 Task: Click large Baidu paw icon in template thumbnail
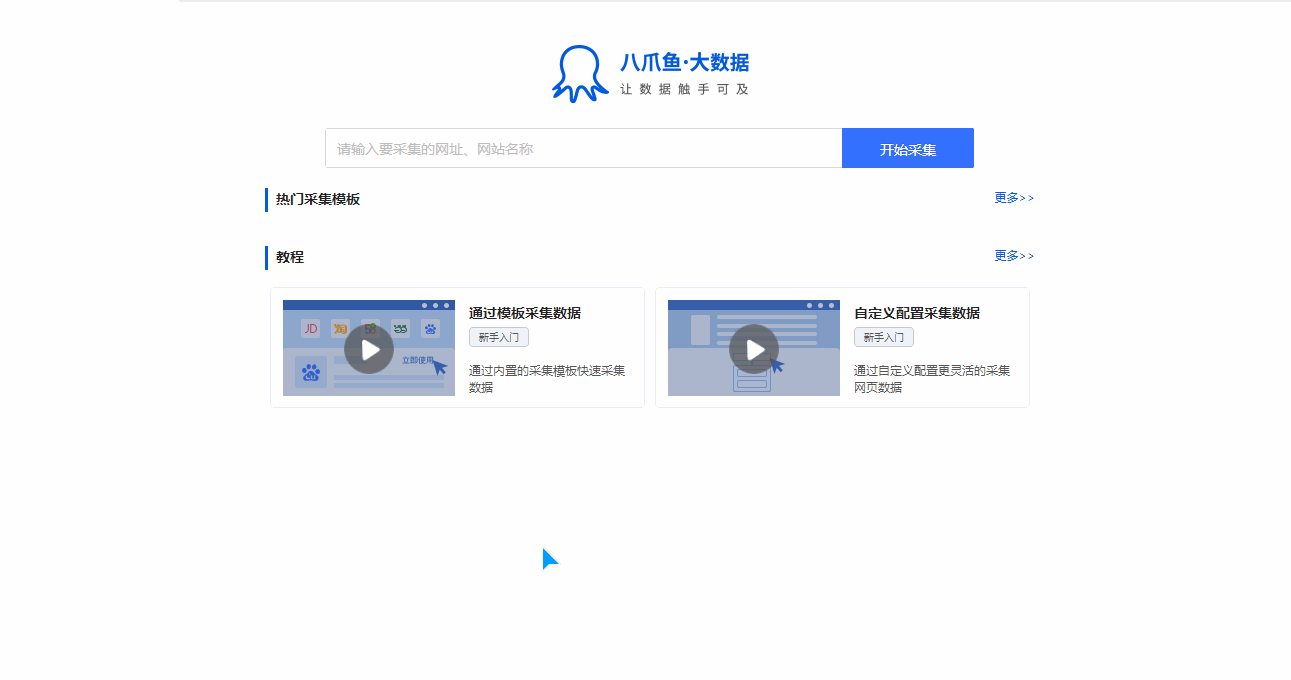(311, 373)
